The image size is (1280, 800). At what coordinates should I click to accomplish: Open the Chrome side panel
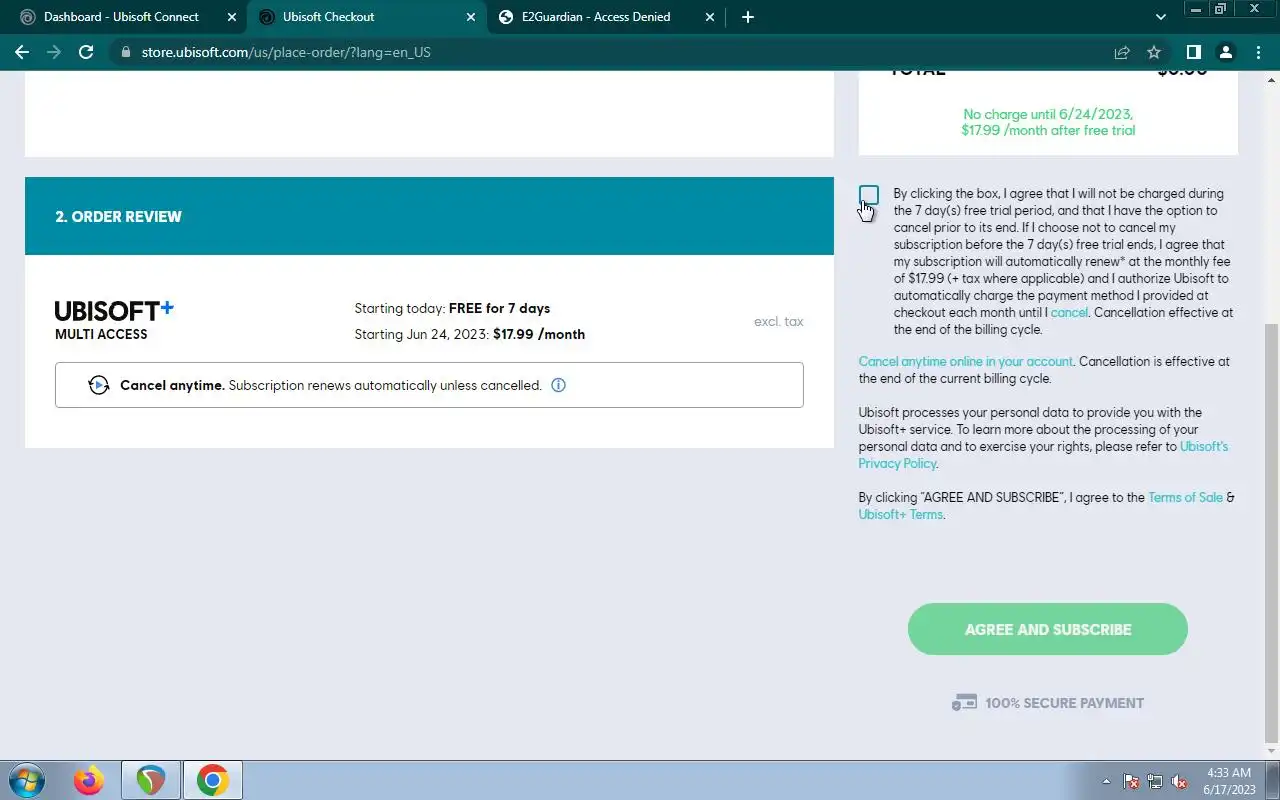(1193, 52)
